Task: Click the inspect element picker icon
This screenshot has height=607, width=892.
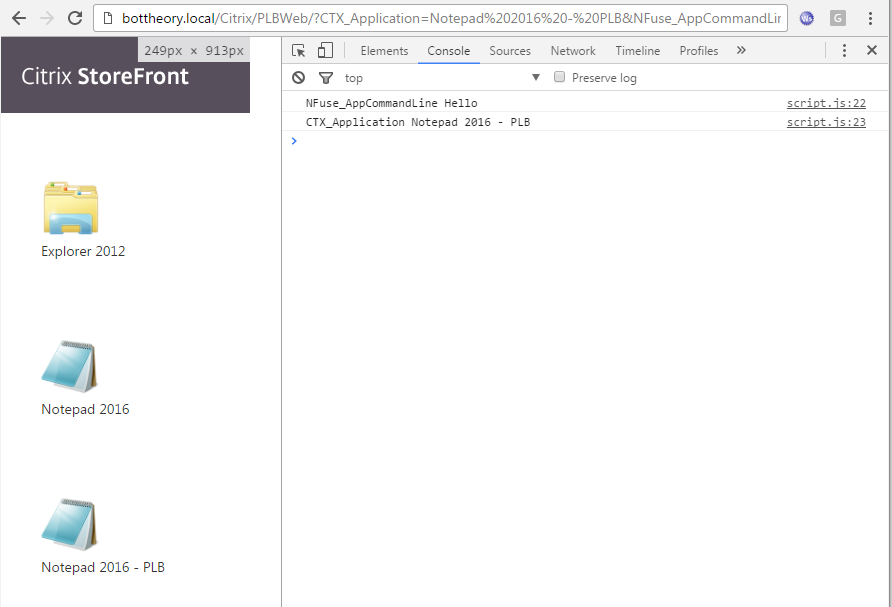Action: click(299, 51)
